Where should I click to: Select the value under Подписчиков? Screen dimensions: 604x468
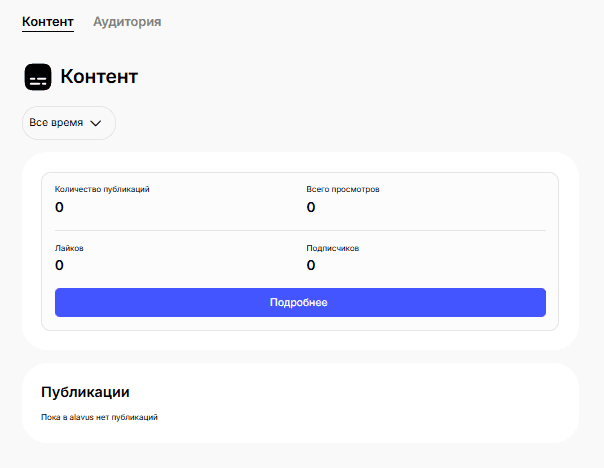pyautogui.click(x=311, y=265)
